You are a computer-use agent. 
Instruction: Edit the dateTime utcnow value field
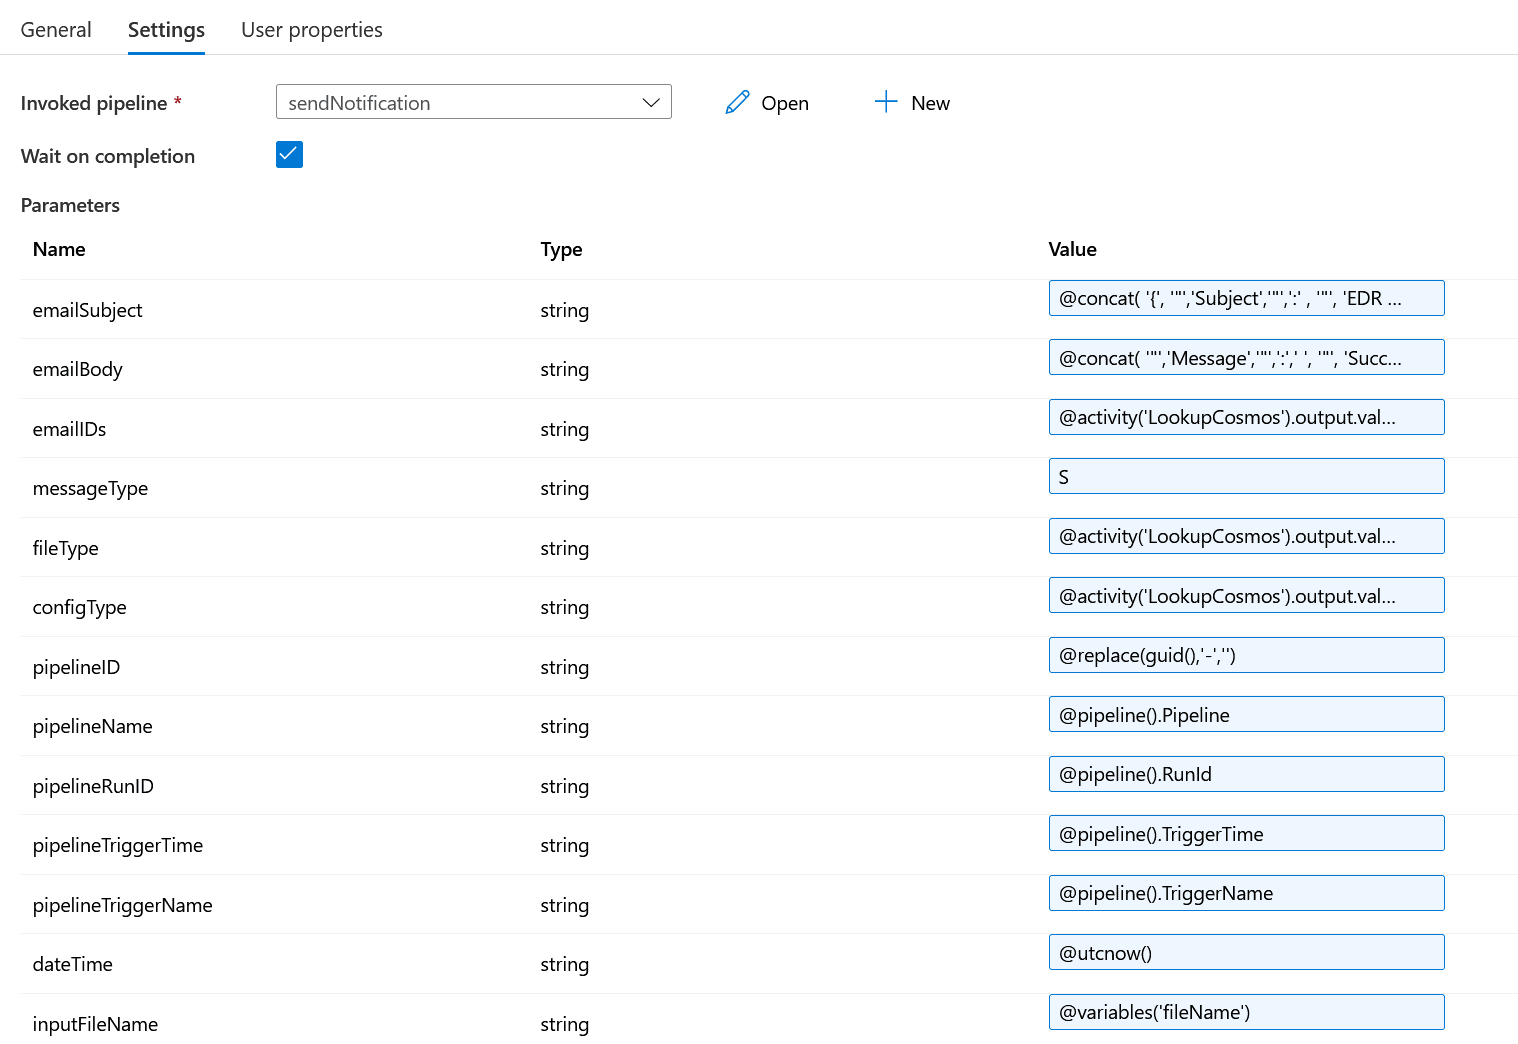point(1245,953)
